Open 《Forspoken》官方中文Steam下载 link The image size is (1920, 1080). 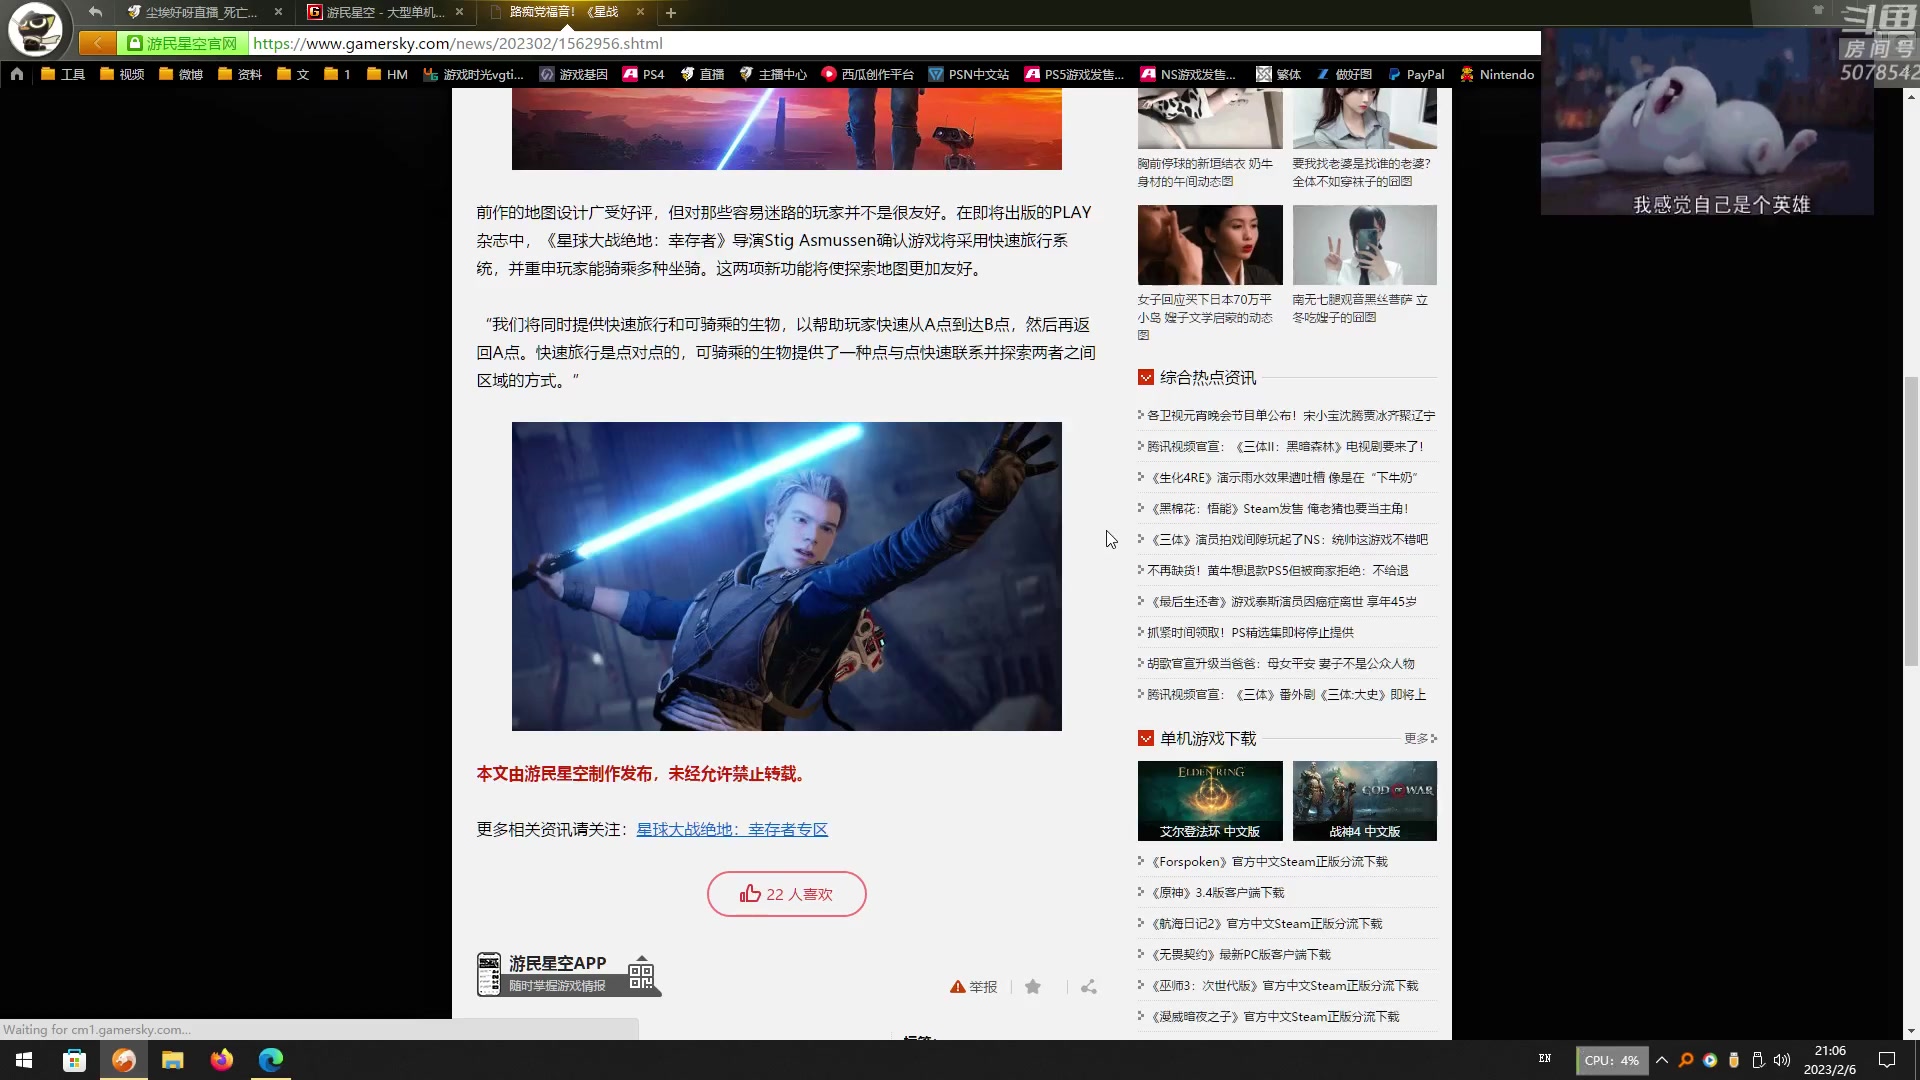(x=1268, y=861)
